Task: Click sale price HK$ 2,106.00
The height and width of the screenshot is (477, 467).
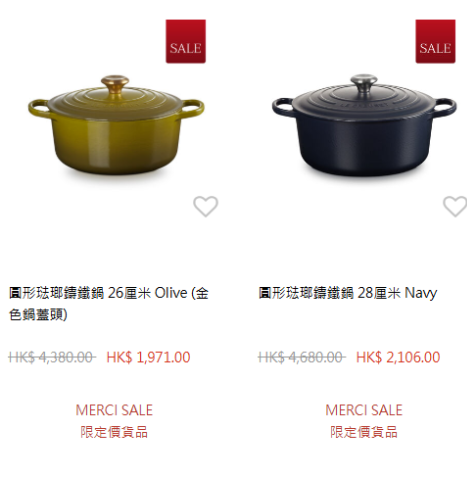Action: click(x=398, y=357)
